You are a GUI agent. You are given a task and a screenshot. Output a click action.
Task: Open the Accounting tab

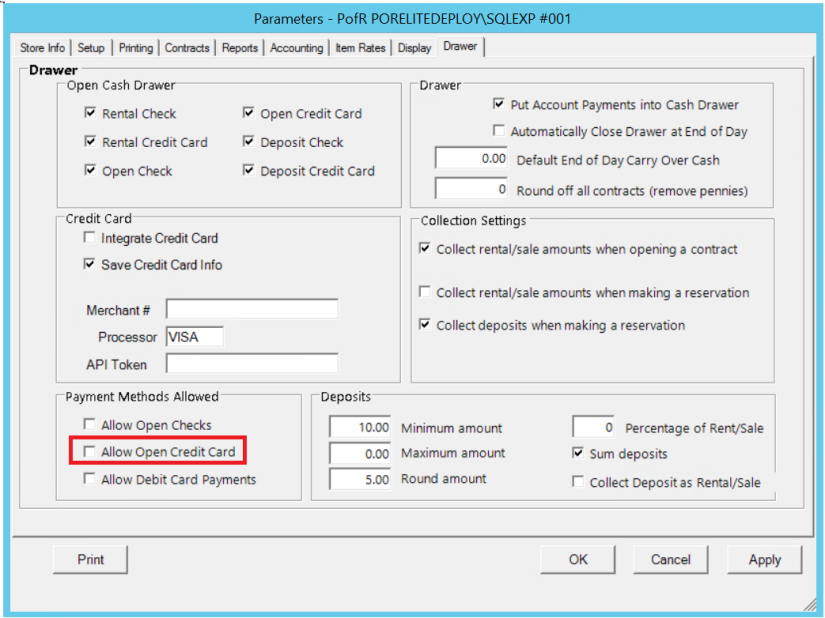(x=296, y=48)
